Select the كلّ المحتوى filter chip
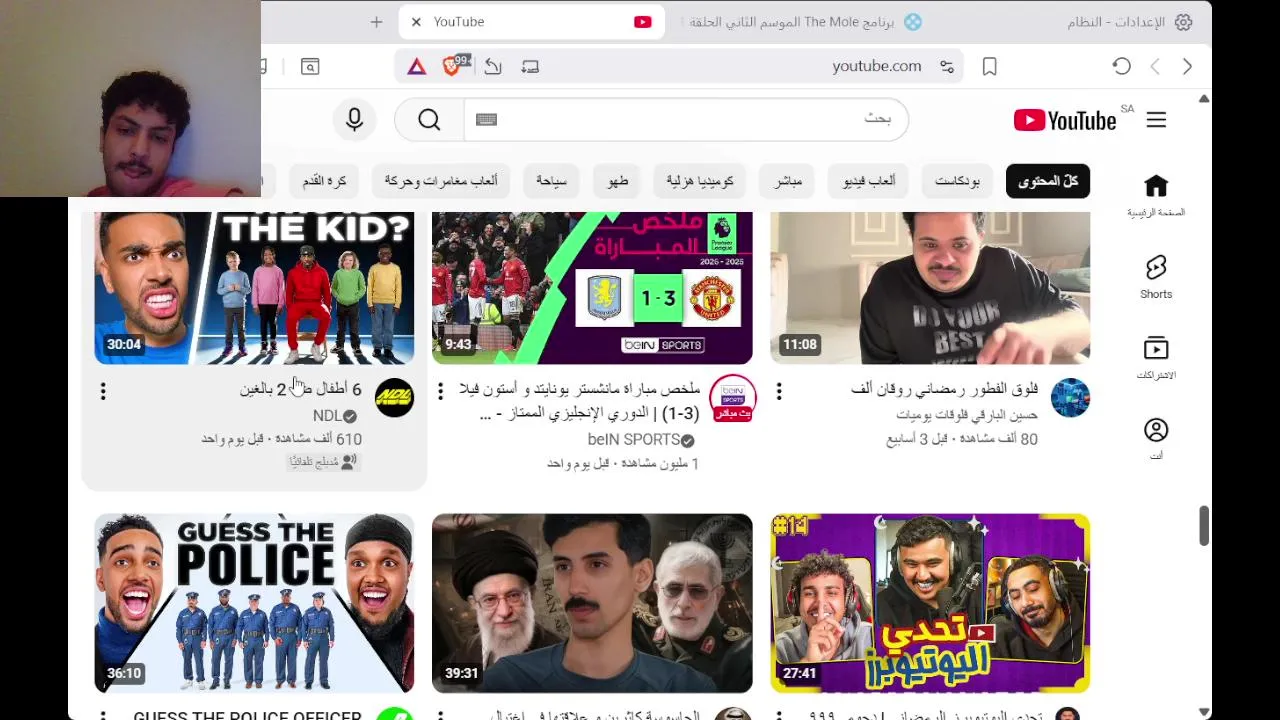1280x720 pixels. (1048, 181)
